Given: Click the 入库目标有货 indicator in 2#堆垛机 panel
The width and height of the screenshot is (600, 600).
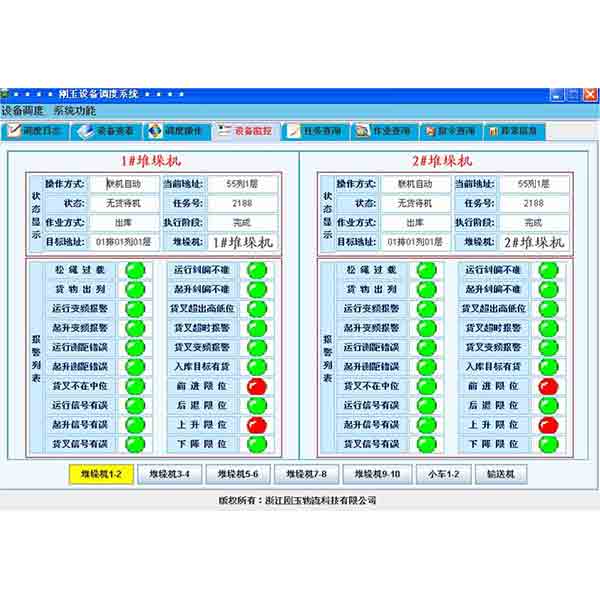Looking at the screenshot, I should [548, 367].
